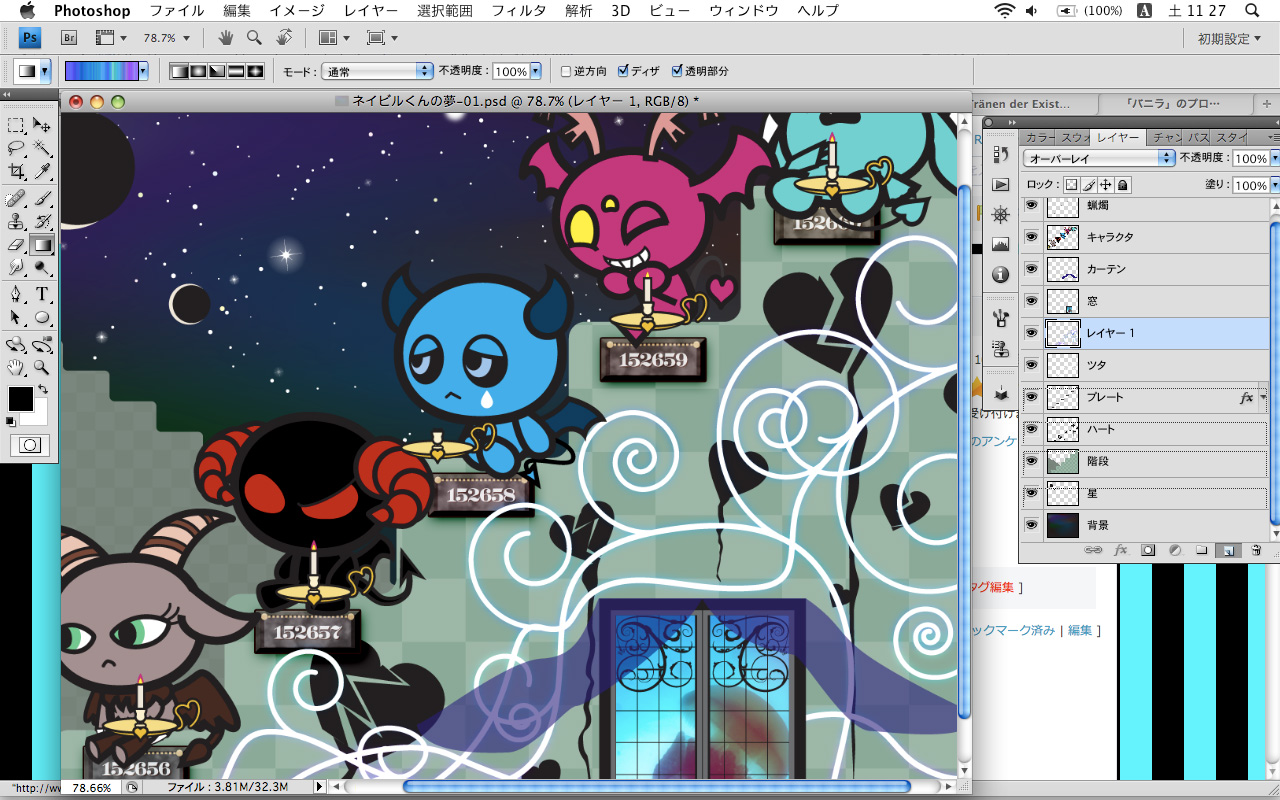This screenshot has width=1280, height=800.
Task: Create a new layer from the Layers panel
Action: click(x=1229, y=550)
